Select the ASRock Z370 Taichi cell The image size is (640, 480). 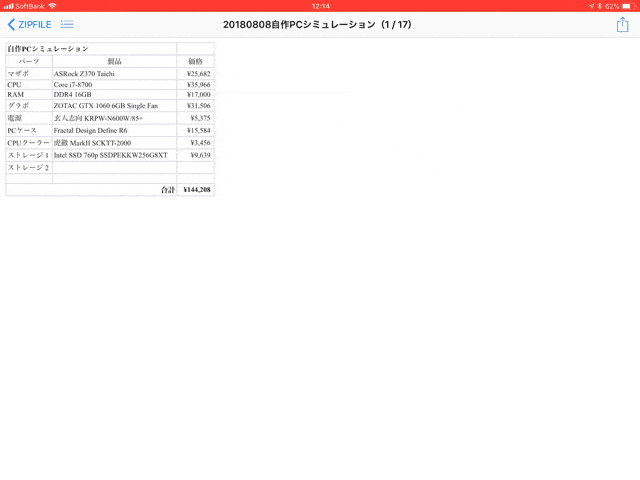pos(115,73)
